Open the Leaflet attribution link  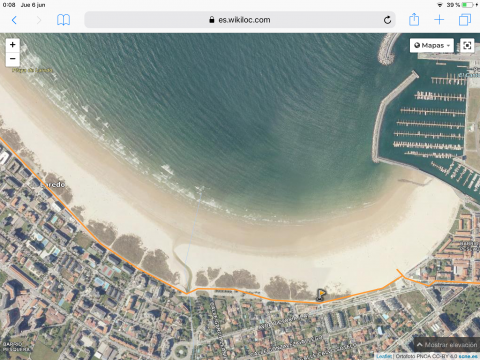pyautogui.click(x=384, y=356)
